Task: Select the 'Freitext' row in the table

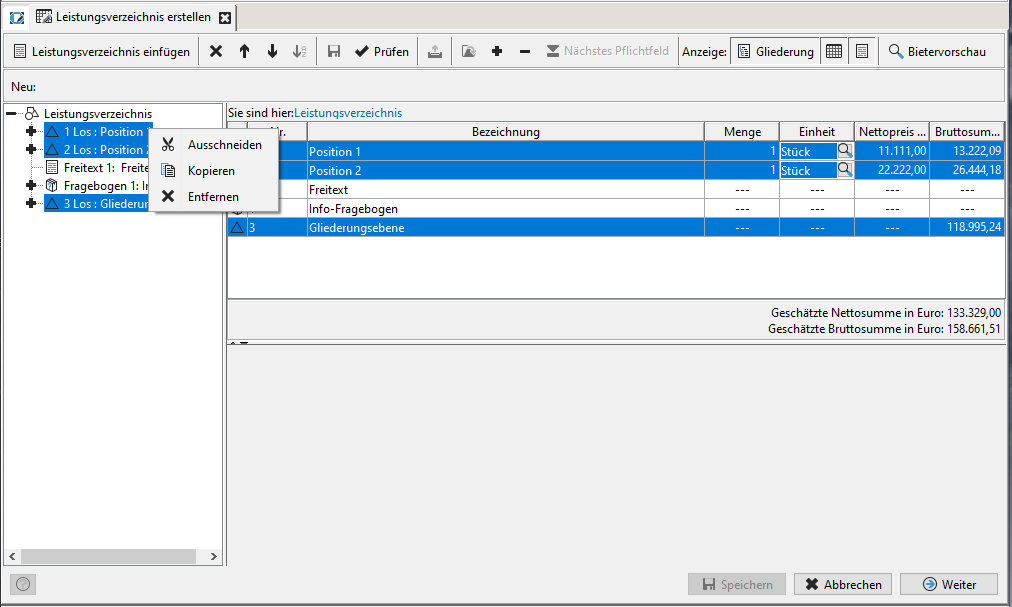Action: click(616, 190)
